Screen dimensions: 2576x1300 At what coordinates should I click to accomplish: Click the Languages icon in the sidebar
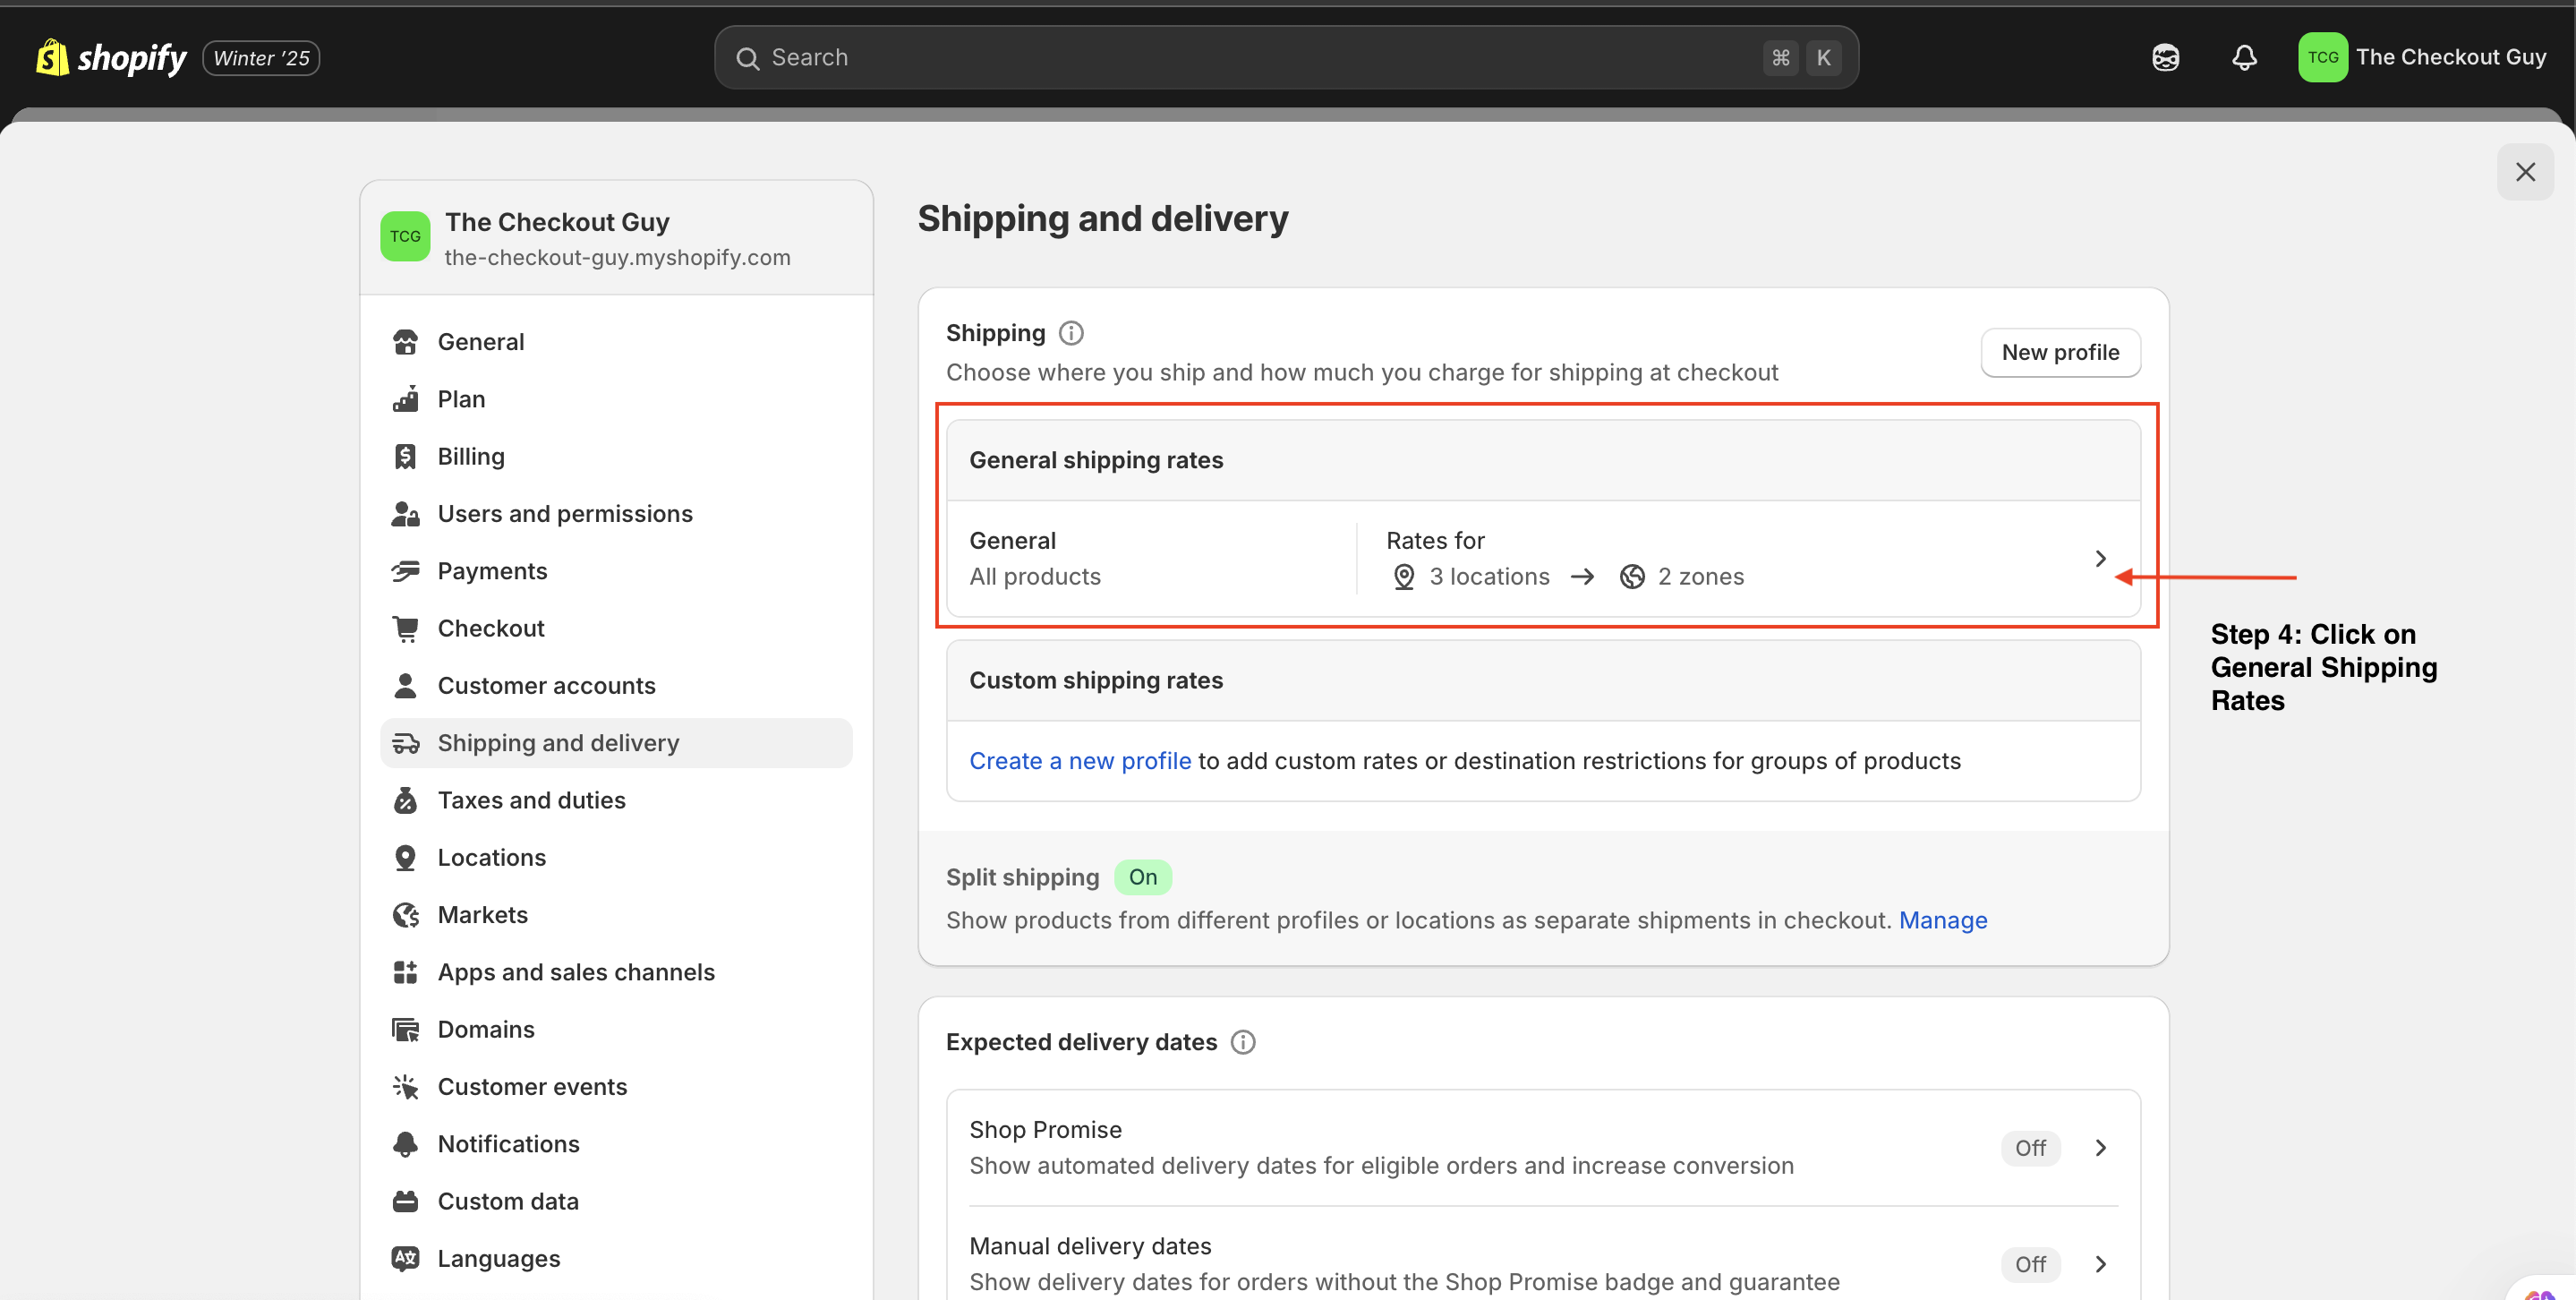click(x=405, y=1258)
